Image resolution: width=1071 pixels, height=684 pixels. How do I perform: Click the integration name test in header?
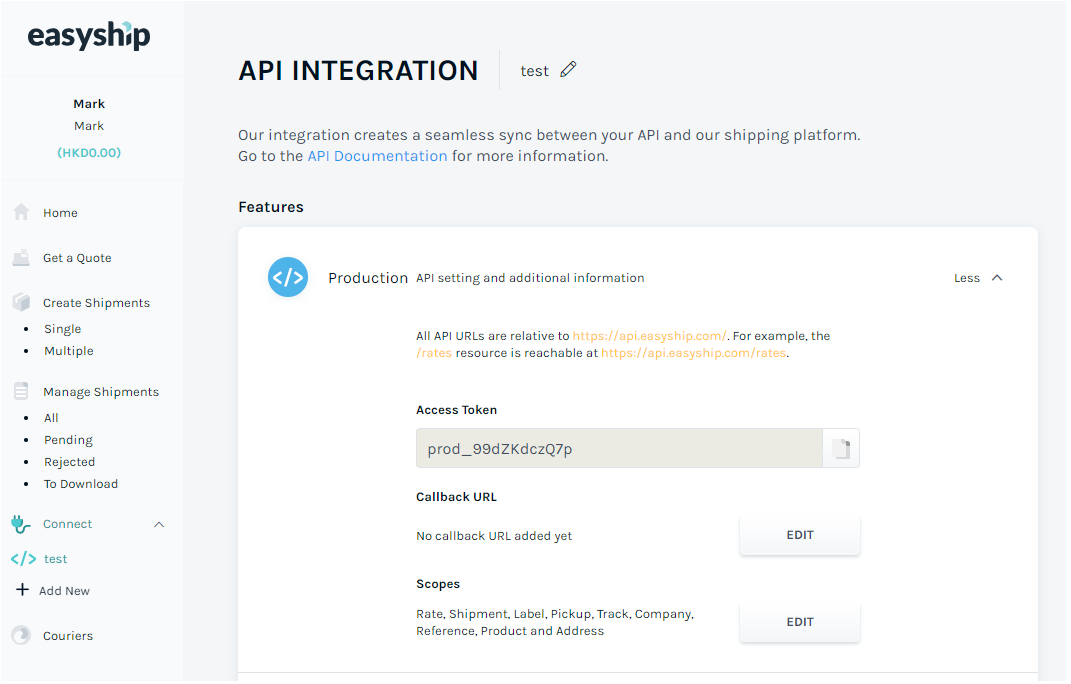click(x=534, y=71)
